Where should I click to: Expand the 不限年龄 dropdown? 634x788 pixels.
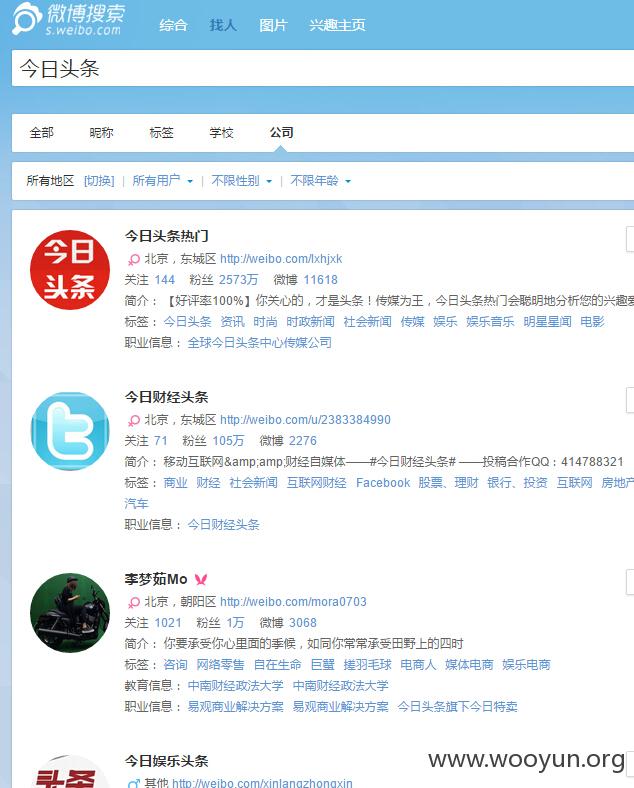[321, 180]
